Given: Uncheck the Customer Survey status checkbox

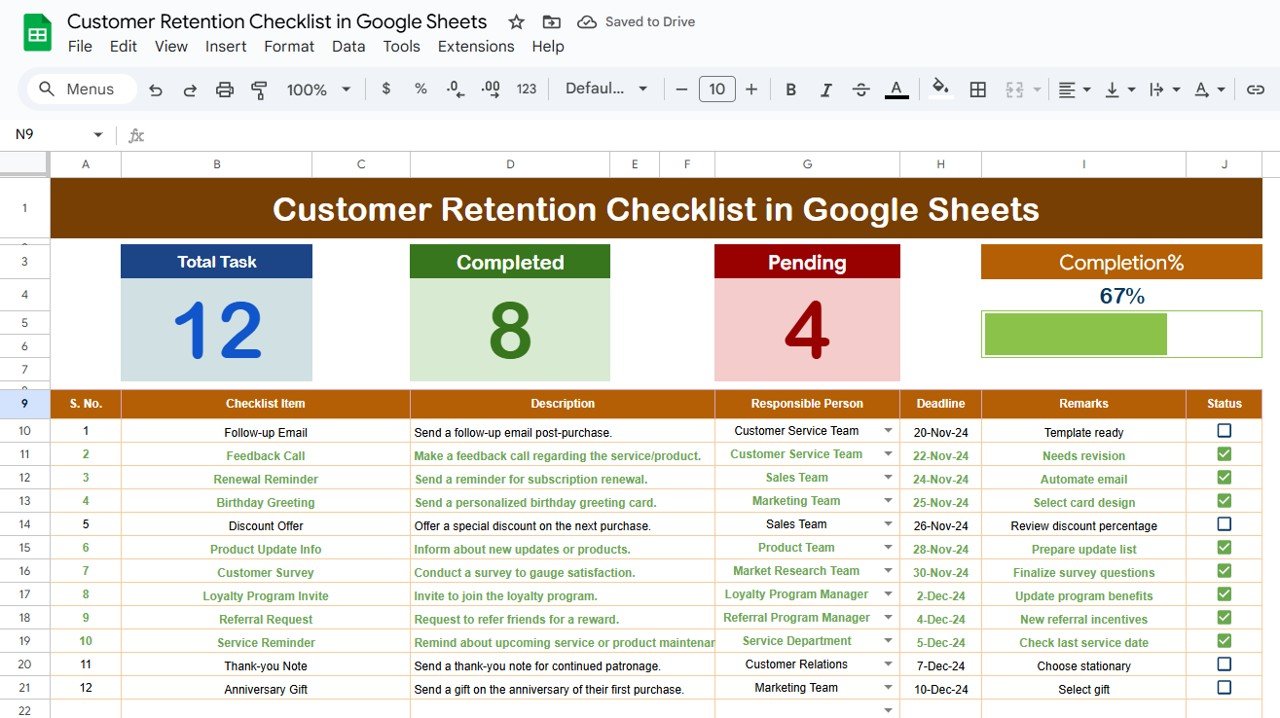Looking at the screenshot, I should tap(1224, 571).
